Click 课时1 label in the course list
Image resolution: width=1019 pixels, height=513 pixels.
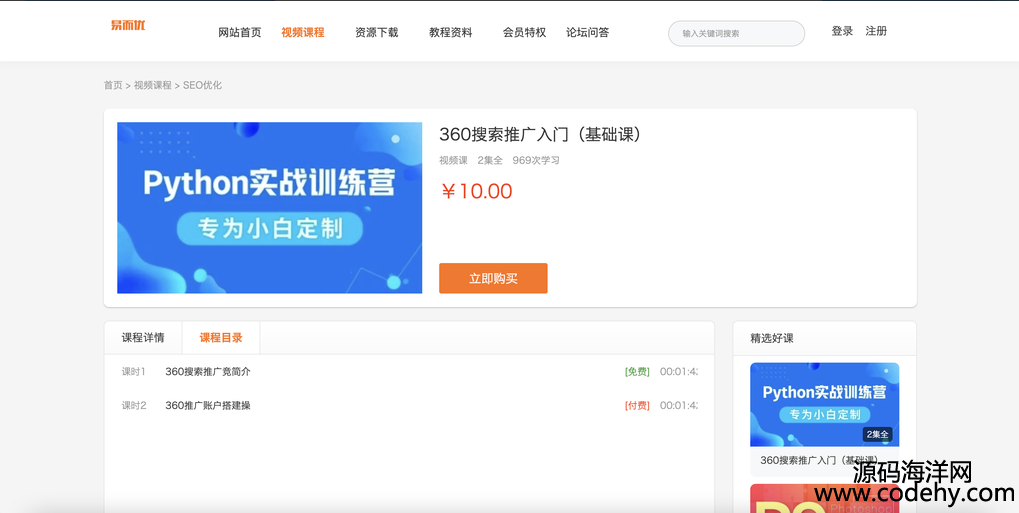point(134,372)
